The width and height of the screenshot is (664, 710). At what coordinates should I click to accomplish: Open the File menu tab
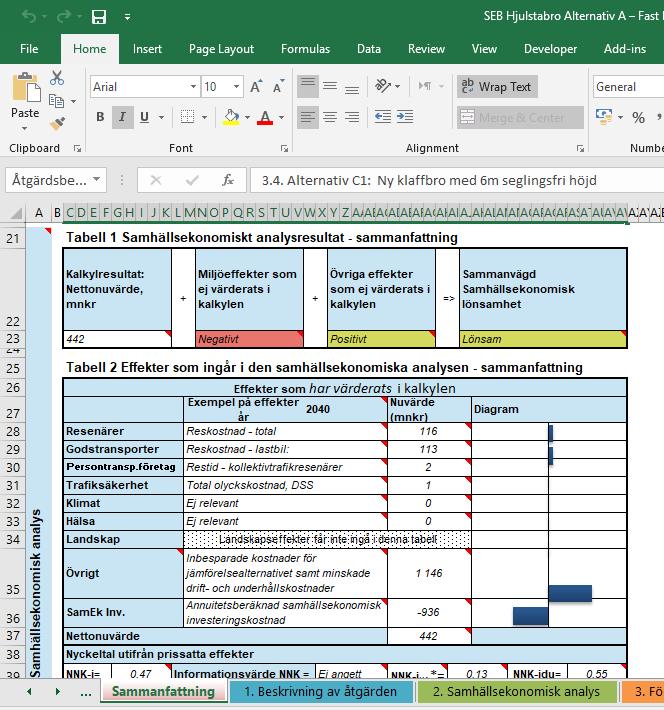pos(29,49)
